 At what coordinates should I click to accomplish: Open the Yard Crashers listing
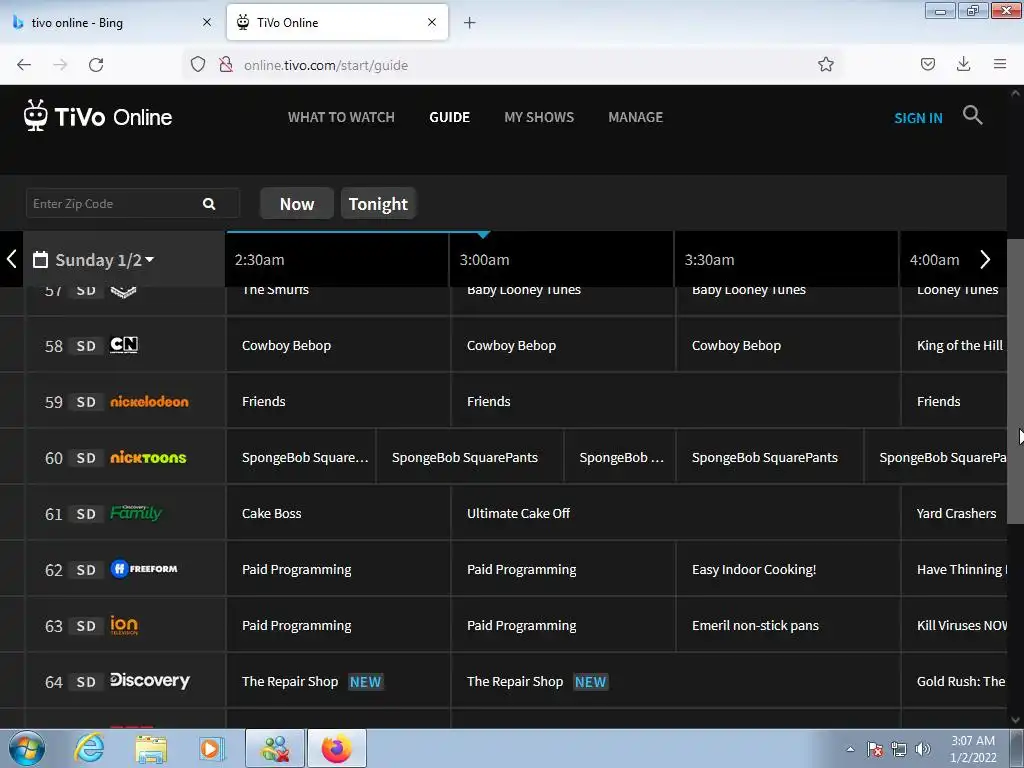pos(954,513)
